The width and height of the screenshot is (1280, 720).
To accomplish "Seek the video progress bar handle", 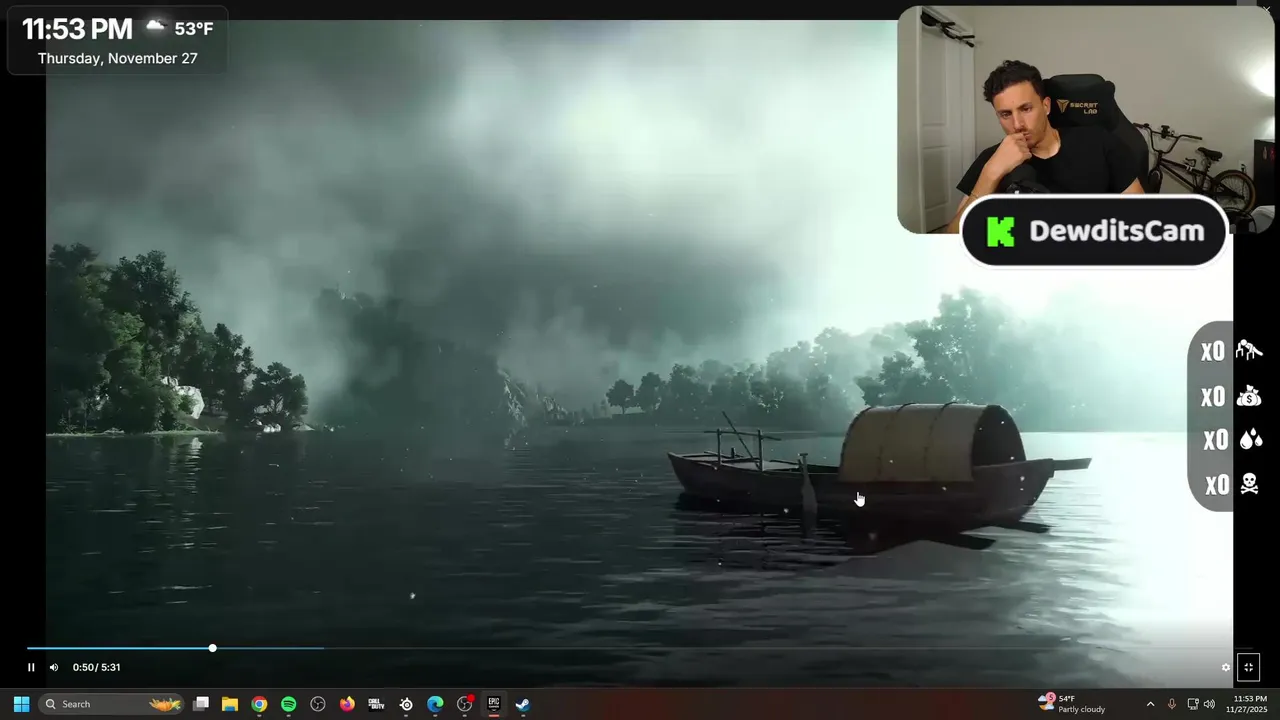I will (212, 648).
